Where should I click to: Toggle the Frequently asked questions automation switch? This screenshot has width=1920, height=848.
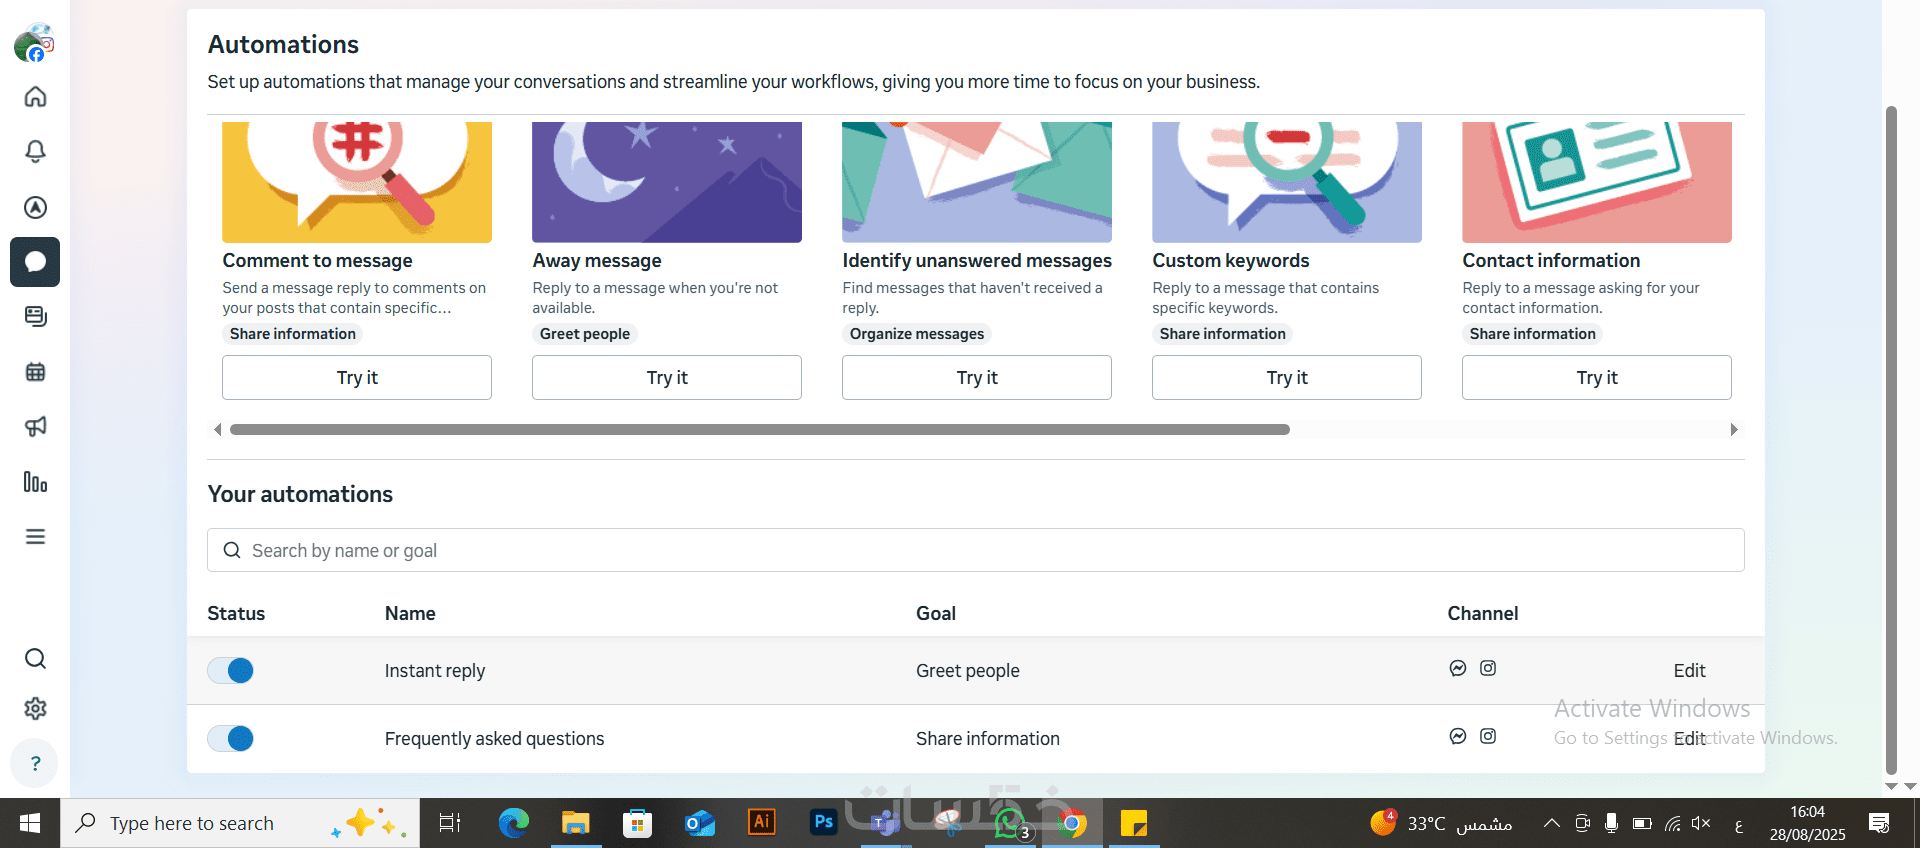[x=230, y=738]
